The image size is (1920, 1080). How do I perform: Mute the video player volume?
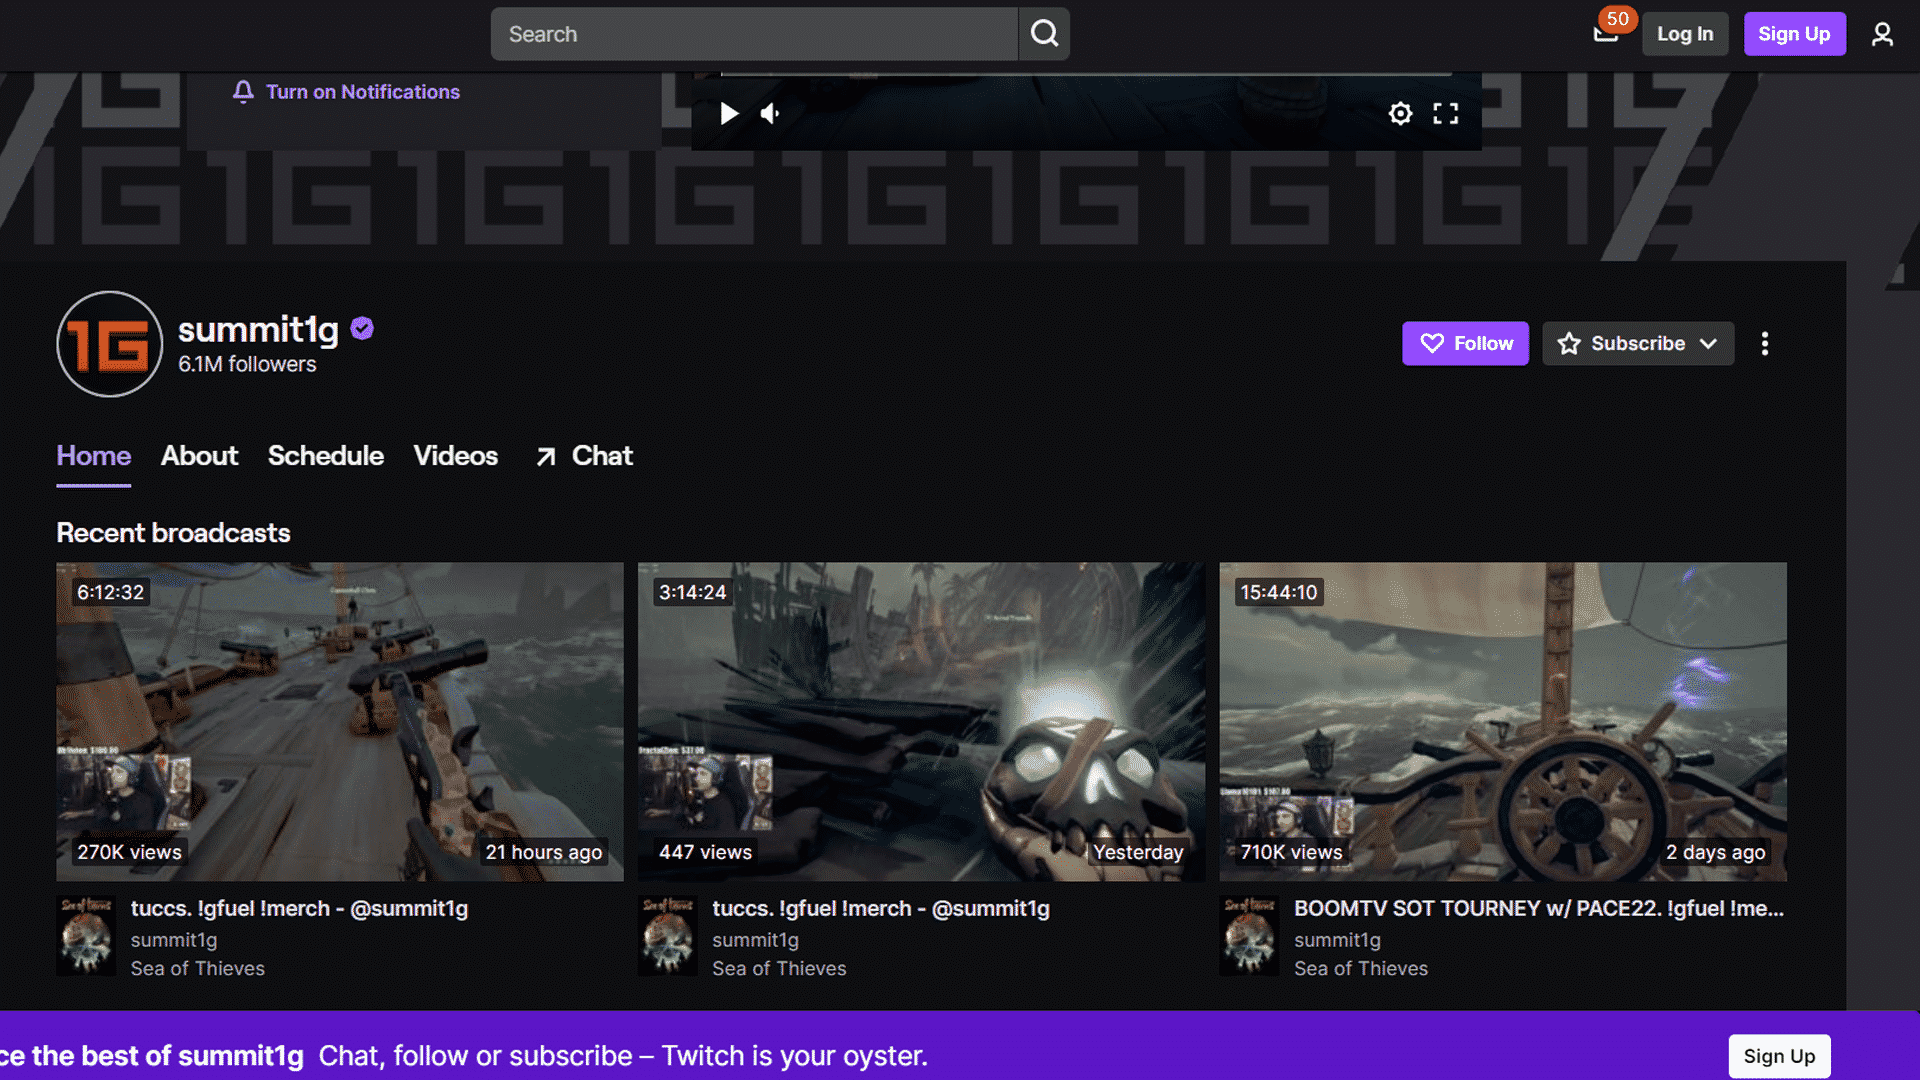770,113
